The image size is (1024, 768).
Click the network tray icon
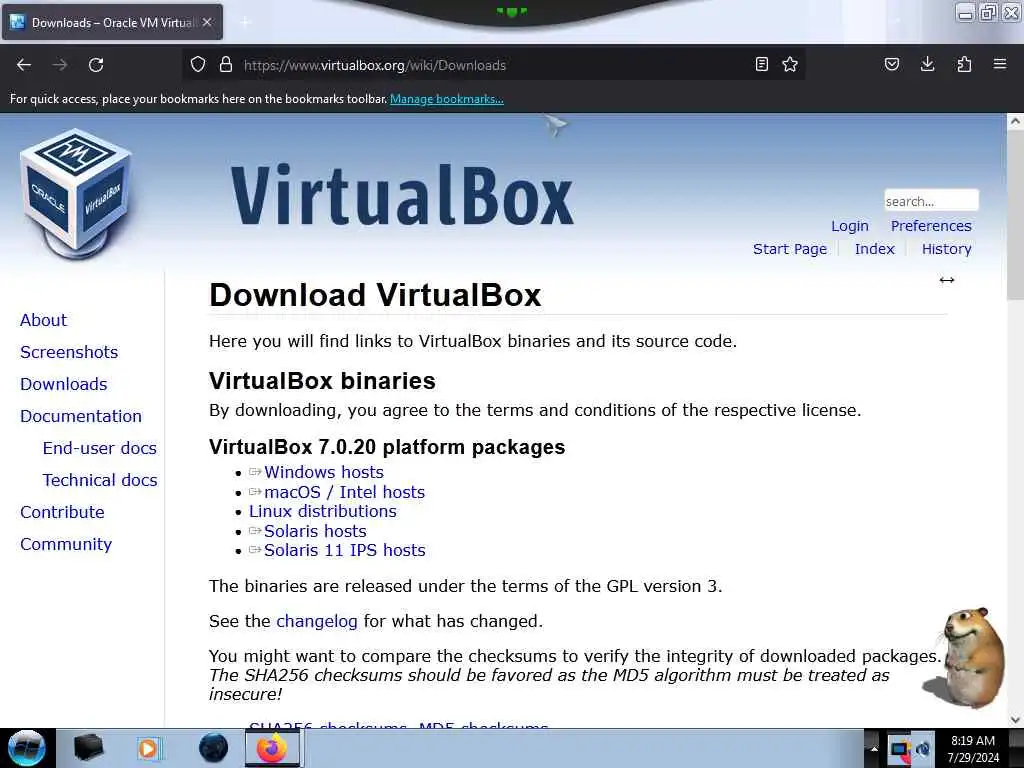923,749
